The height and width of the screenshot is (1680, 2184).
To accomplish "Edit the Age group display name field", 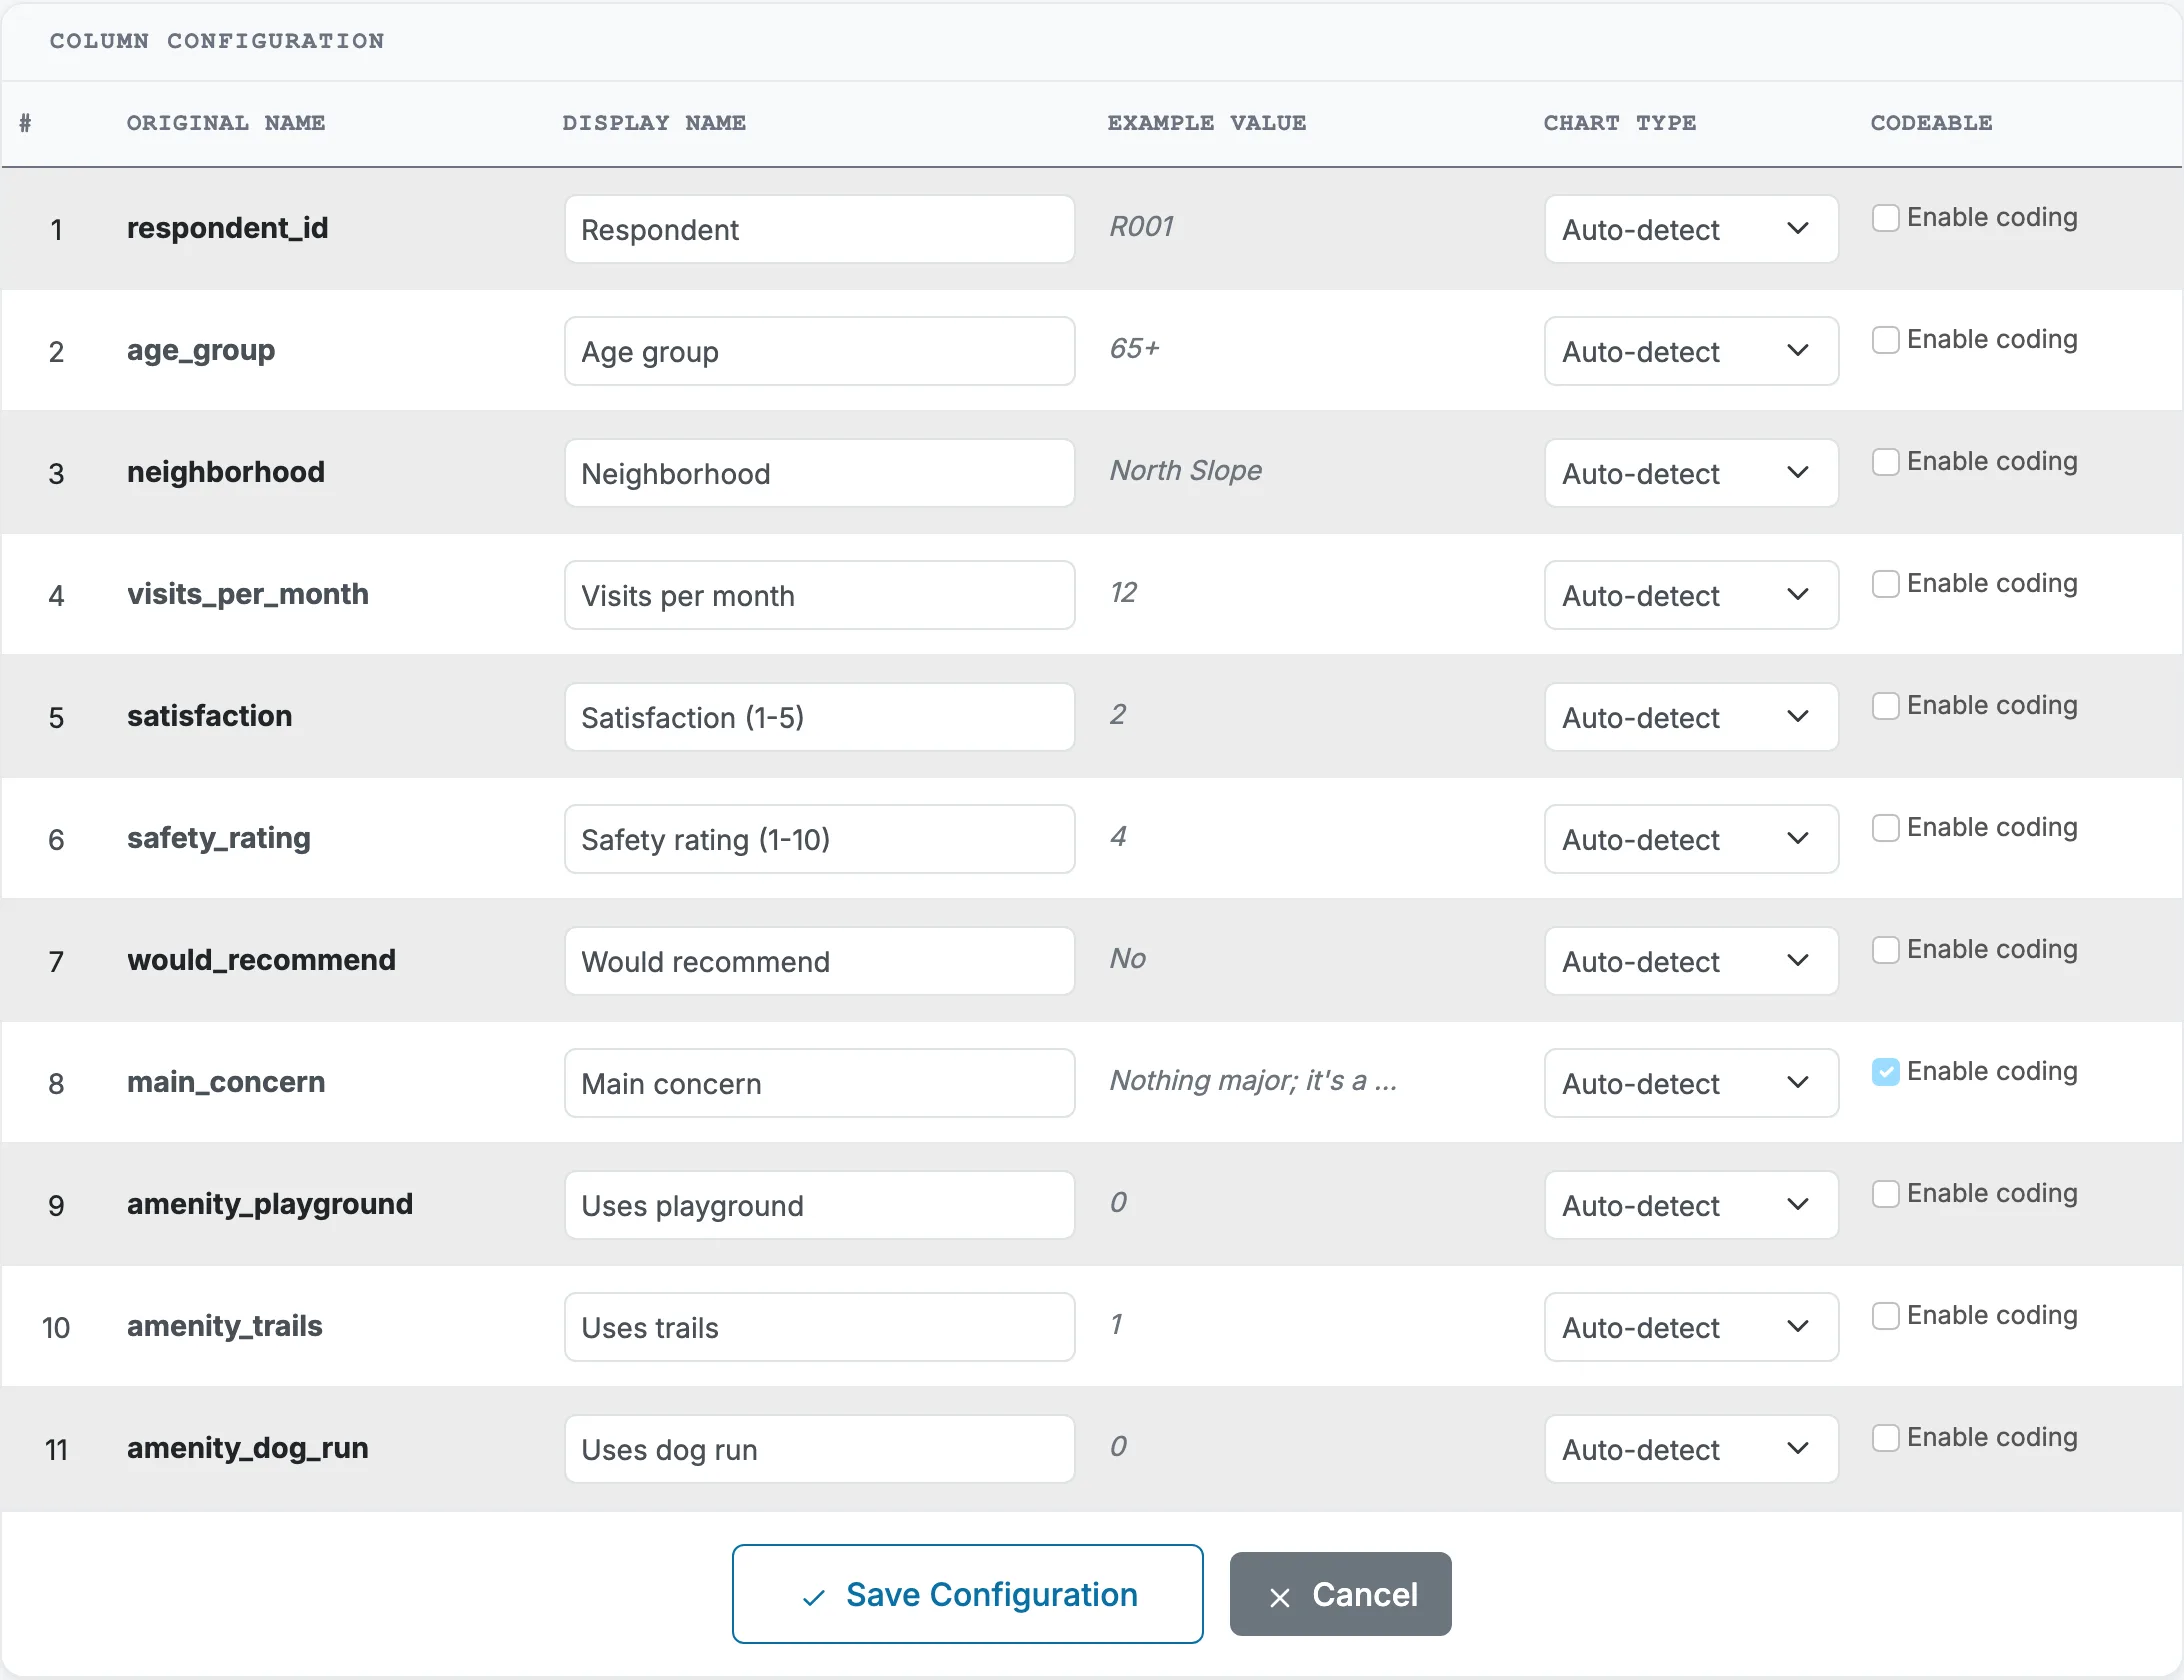I will point(819,351).
